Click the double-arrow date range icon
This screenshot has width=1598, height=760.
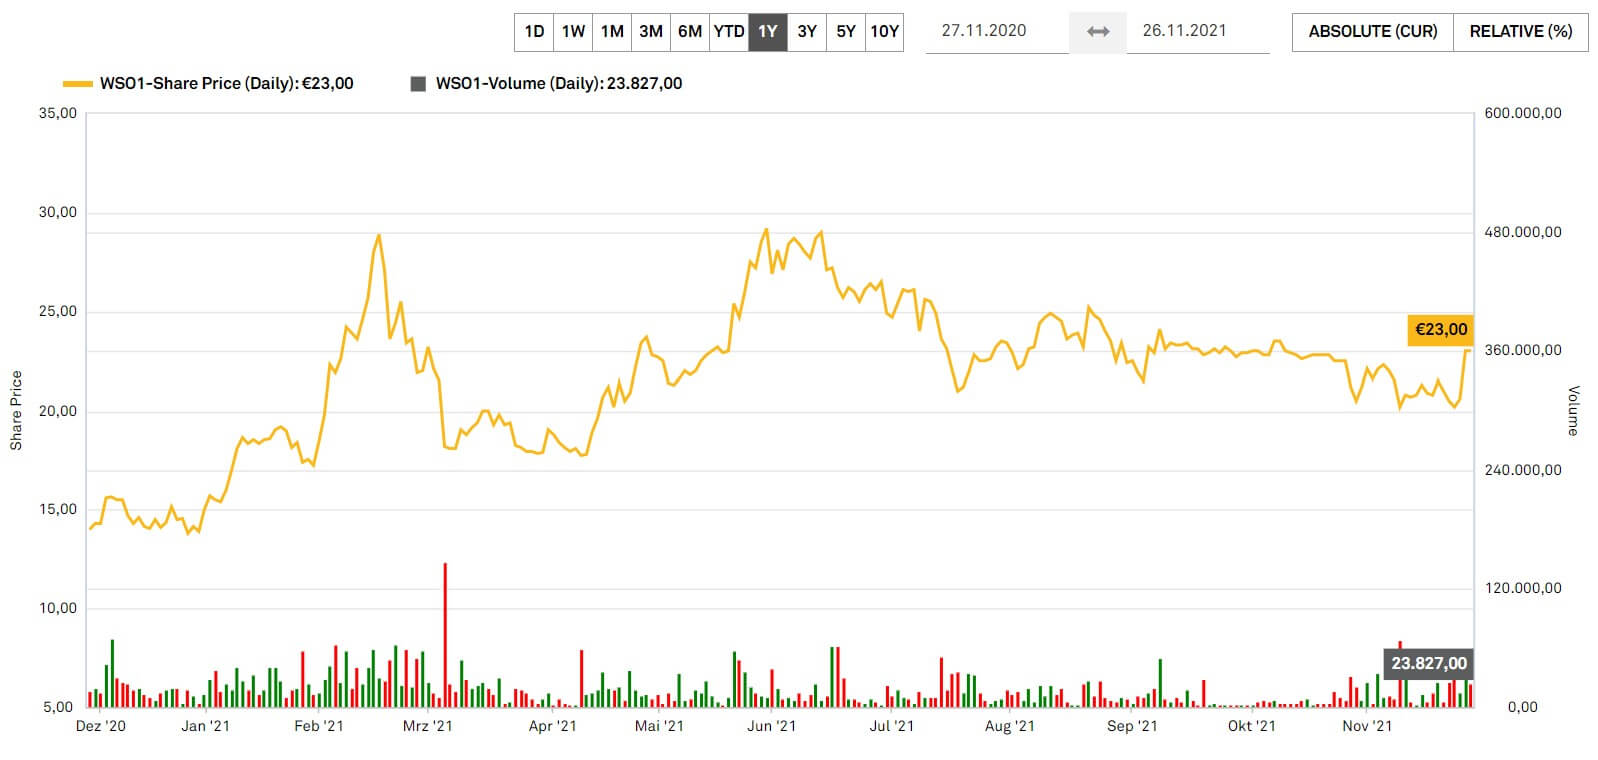(x=1098, y=32)
